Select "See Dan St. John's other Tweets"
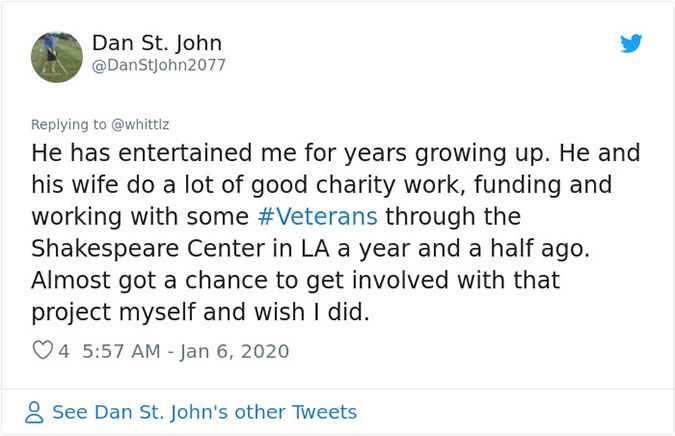This screenshot has height=436, width=675. click(x=204, y=412)
